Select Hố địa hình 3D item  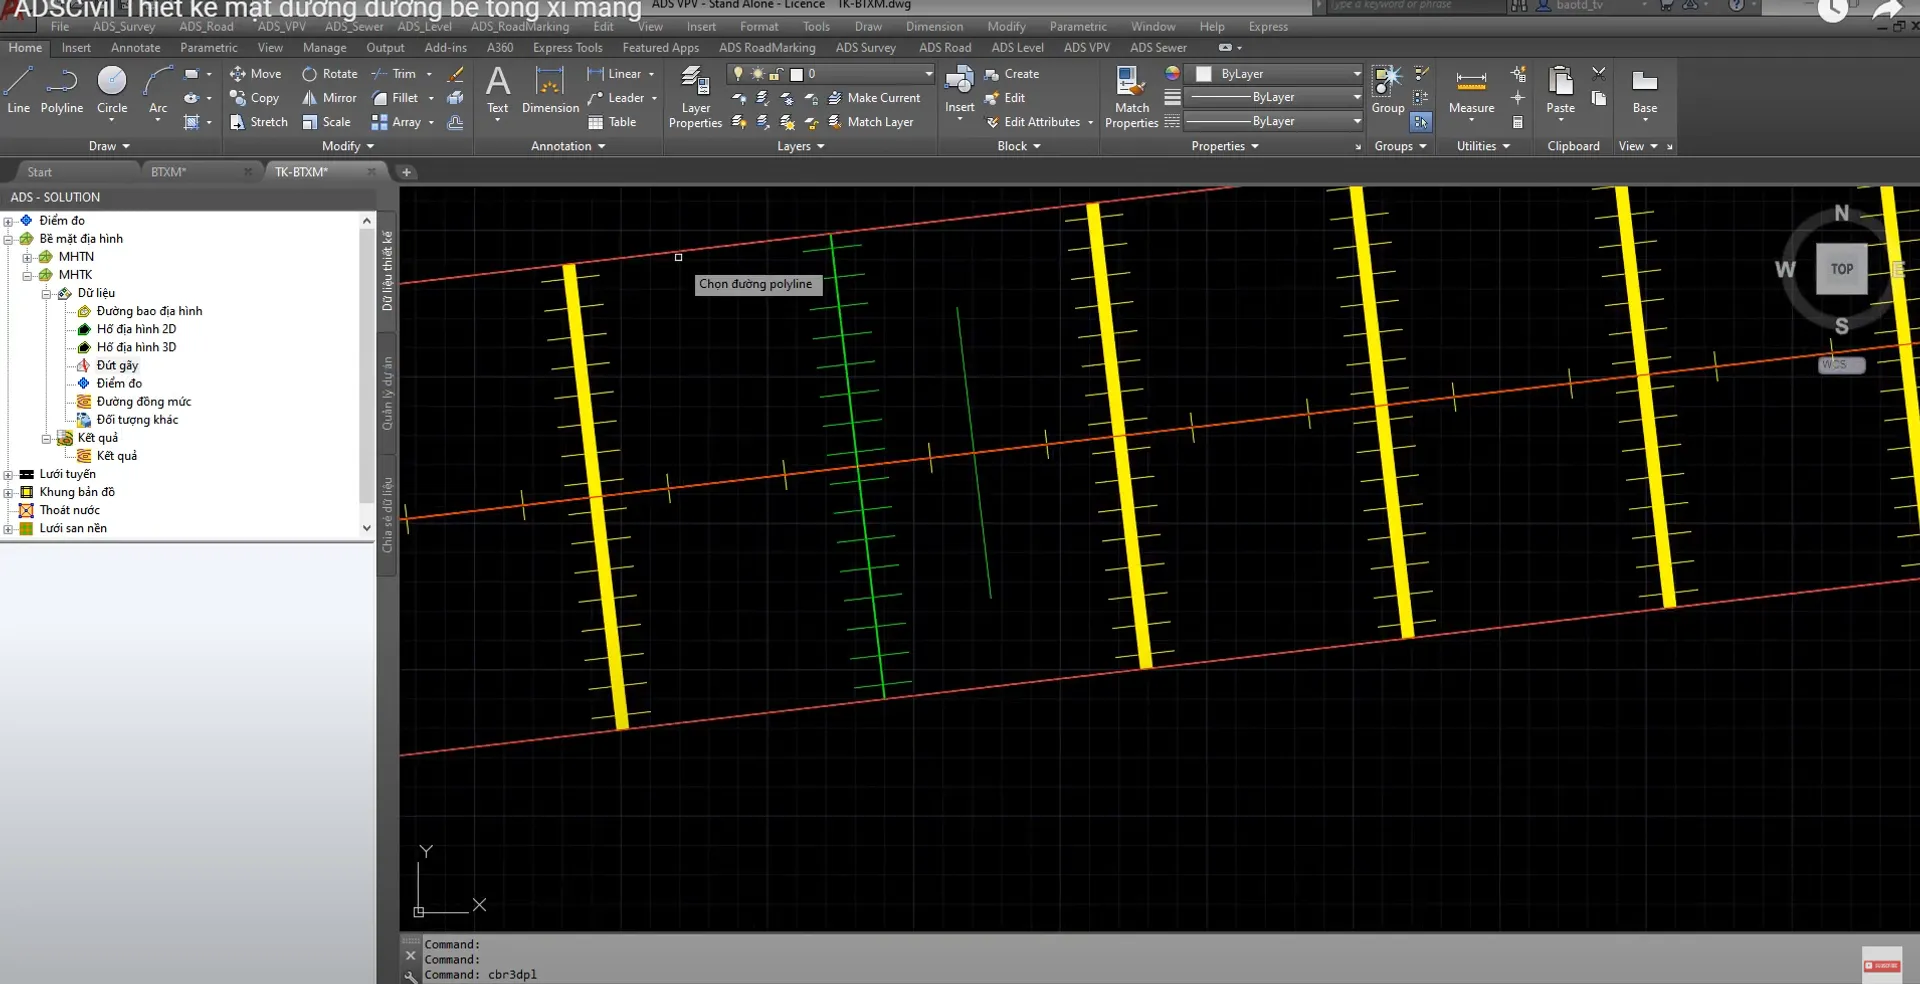tap(136, 347)
